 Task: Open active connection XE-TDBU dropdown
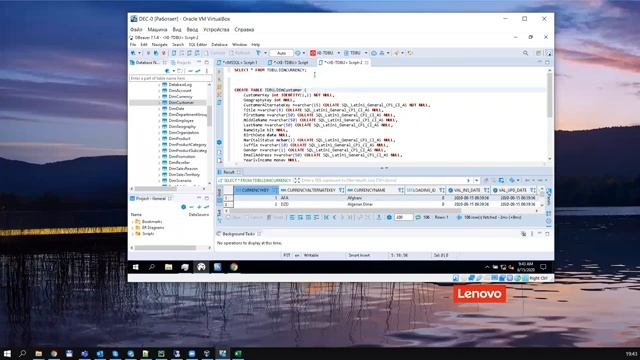pyautogui.click(x=325, y=53)
